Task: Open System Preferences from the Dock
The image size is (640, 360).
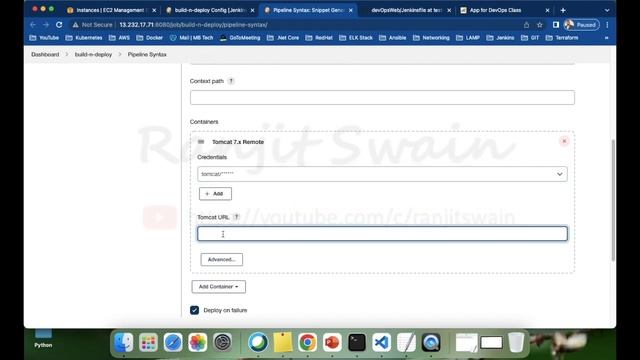Action: point(222,342)
